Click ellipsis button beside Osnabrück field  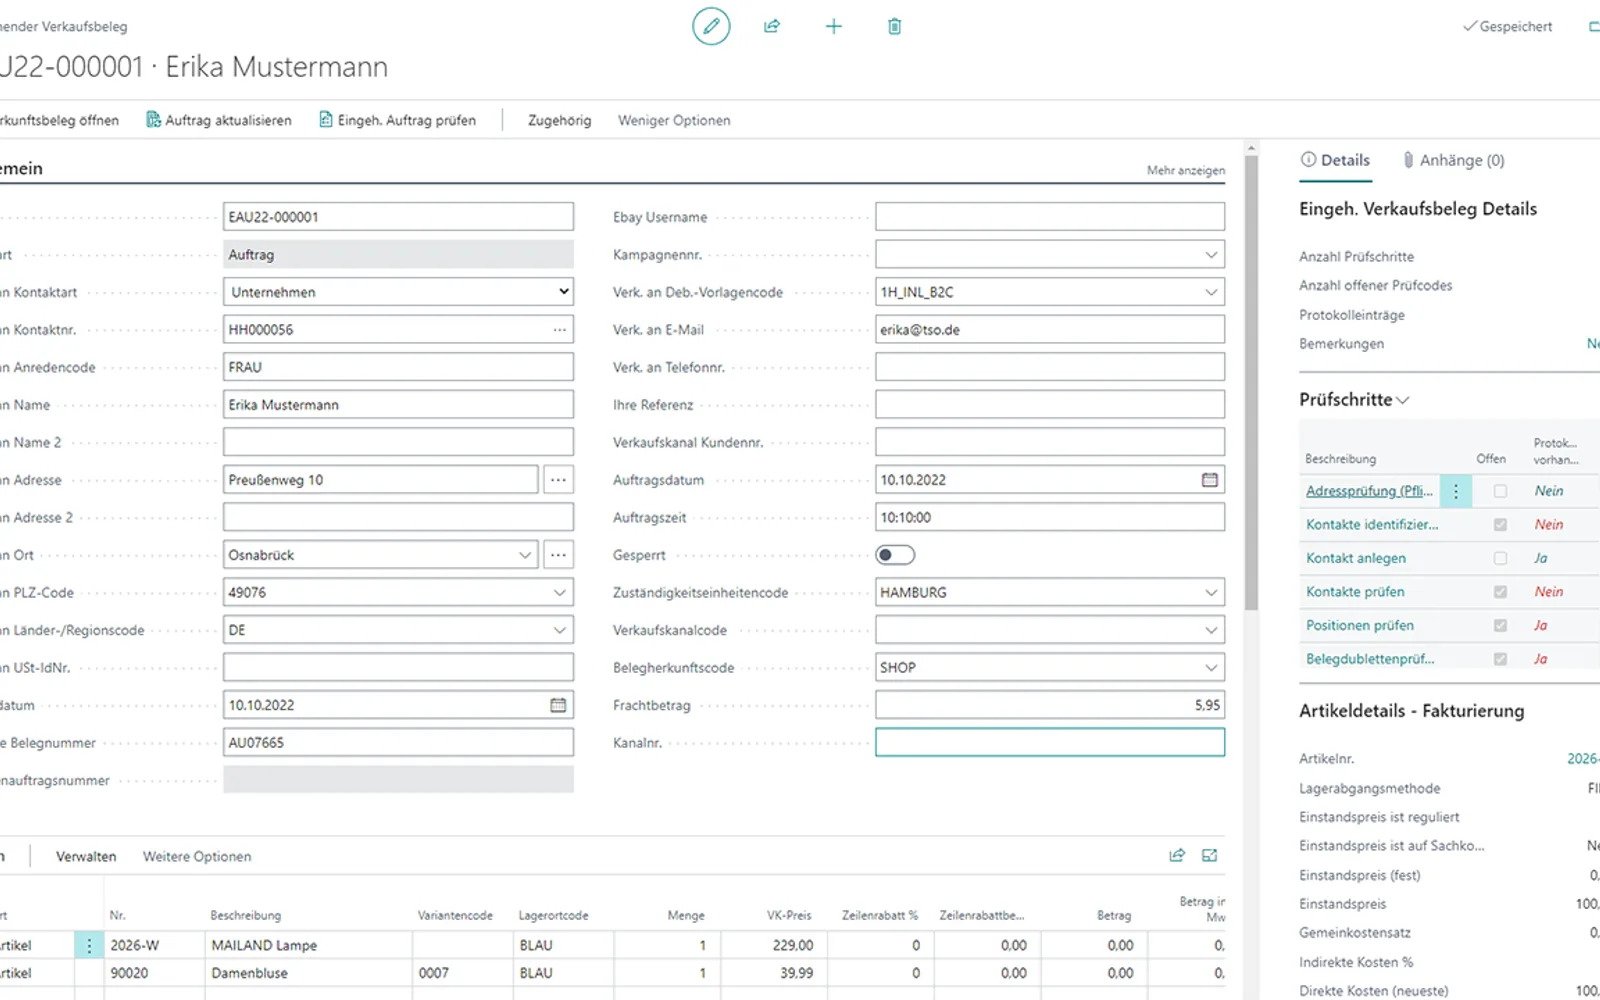click(x=558, y=555)
